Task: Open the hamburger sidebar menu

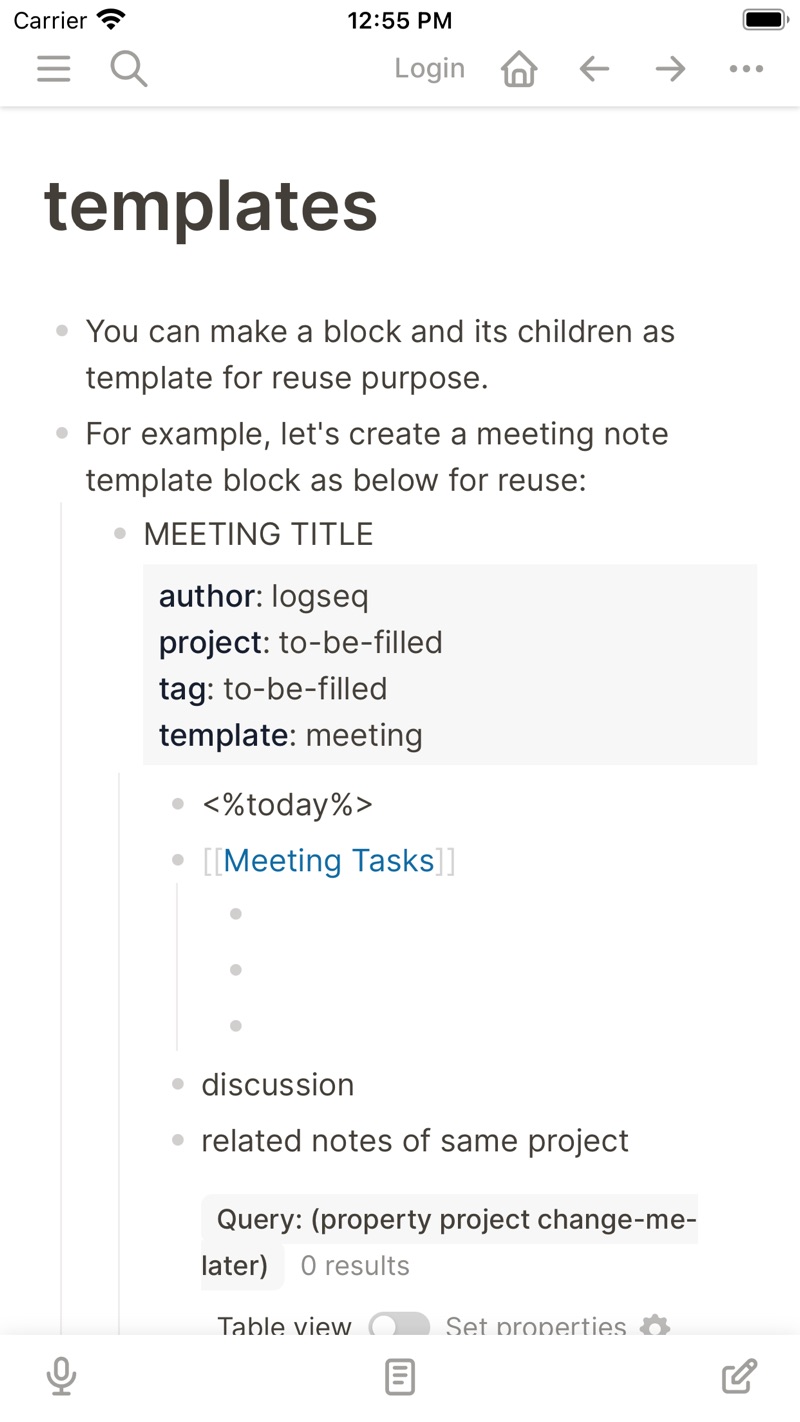Action: [x=54, y=69]
